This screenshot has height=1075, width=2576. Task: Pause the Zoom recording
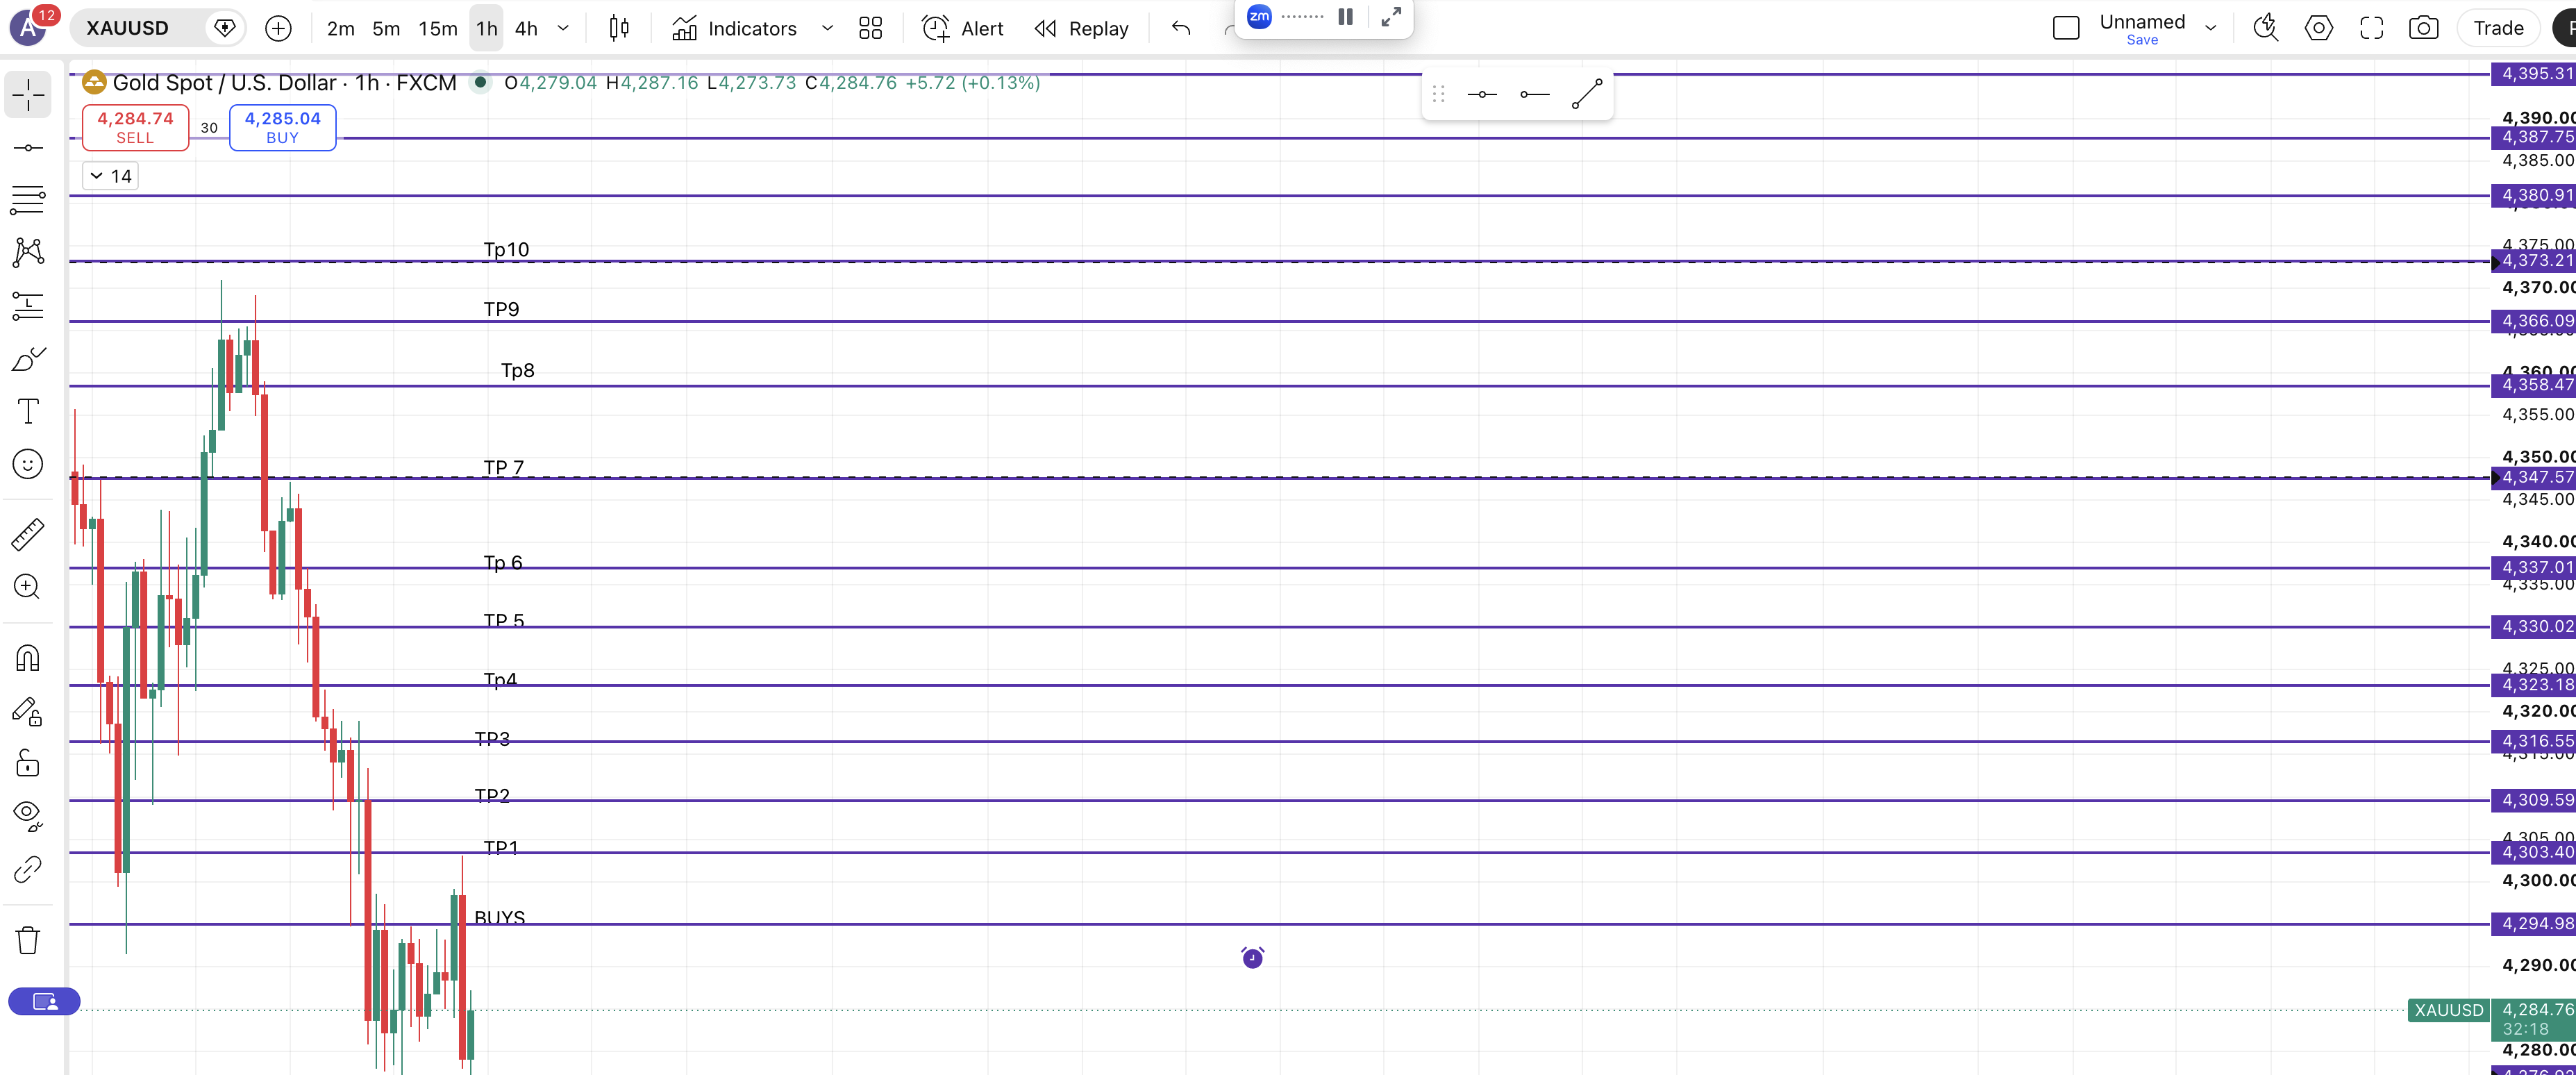tap(1345, 17)
